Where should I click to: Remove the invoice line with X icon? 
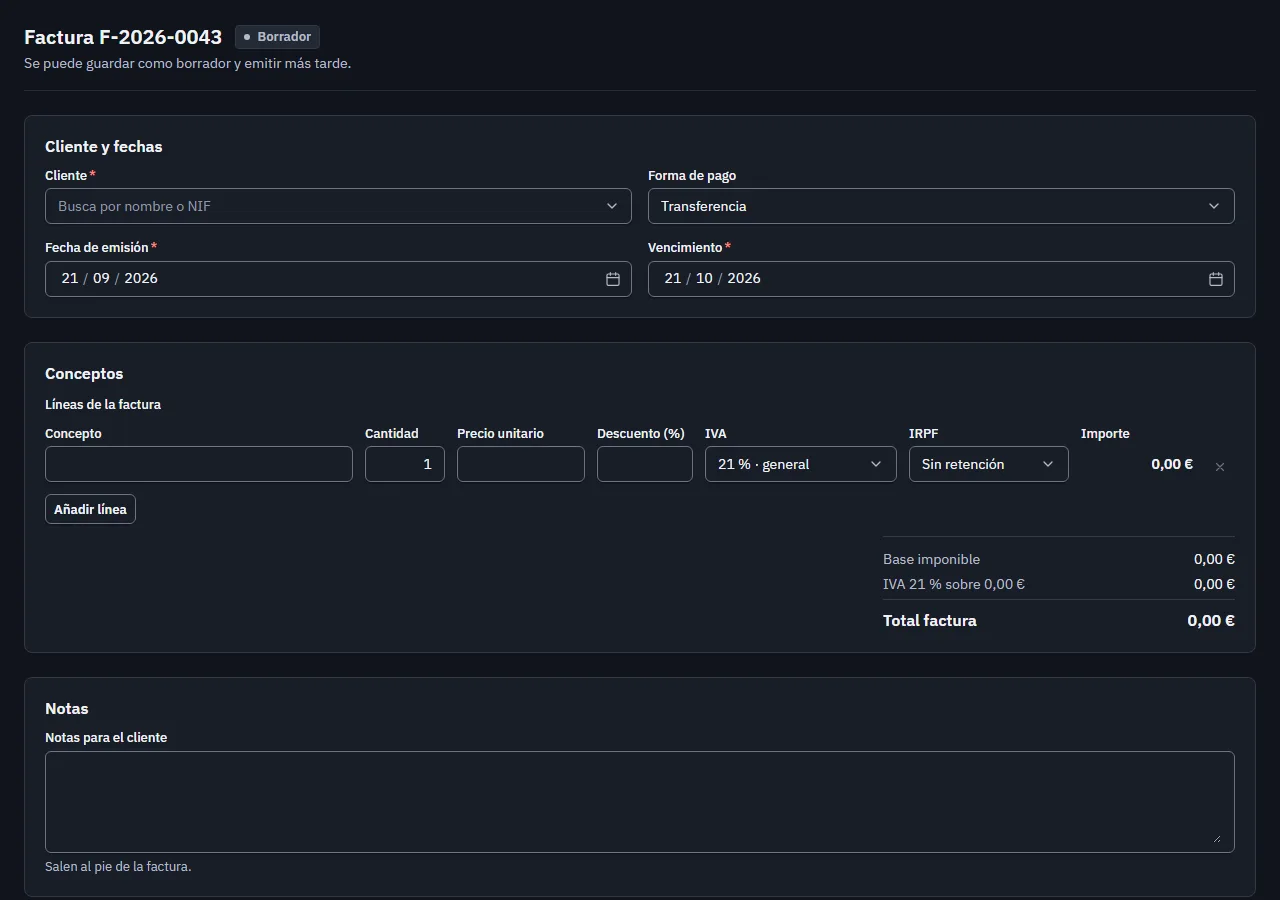1220,466
